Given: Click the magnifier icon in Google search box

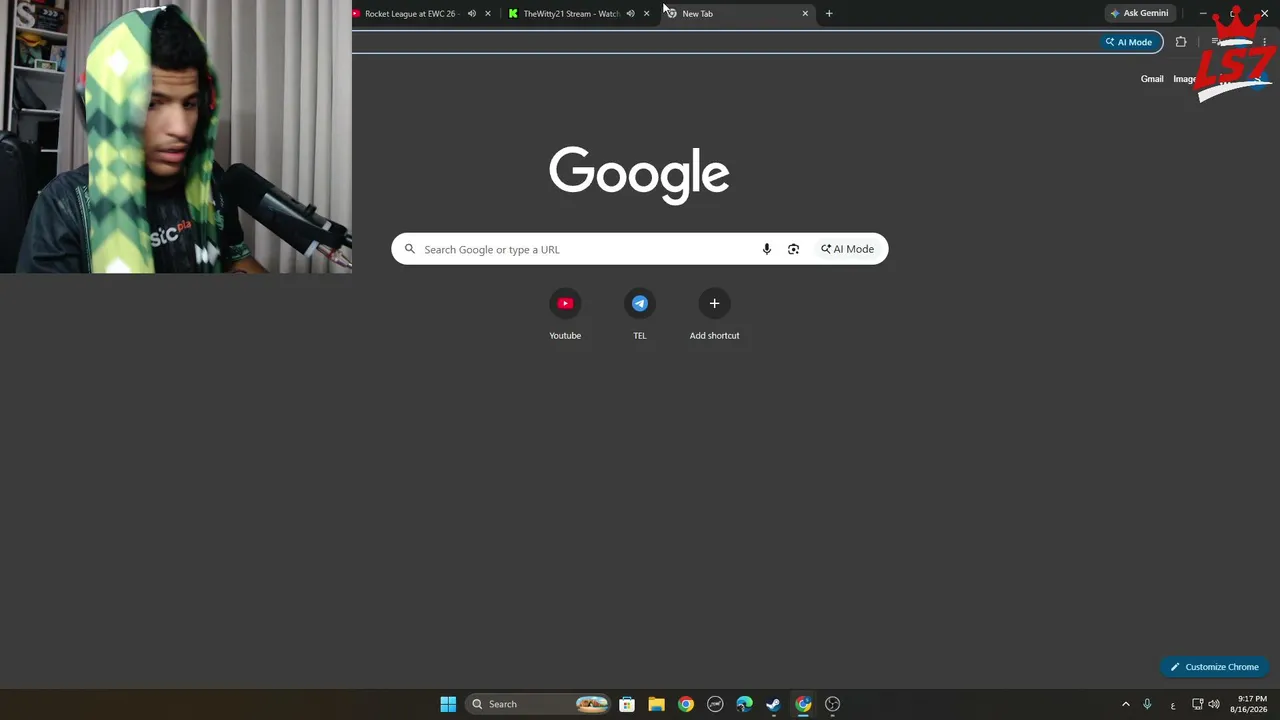Looking at the screenshot, I should (x=409, y=249).
